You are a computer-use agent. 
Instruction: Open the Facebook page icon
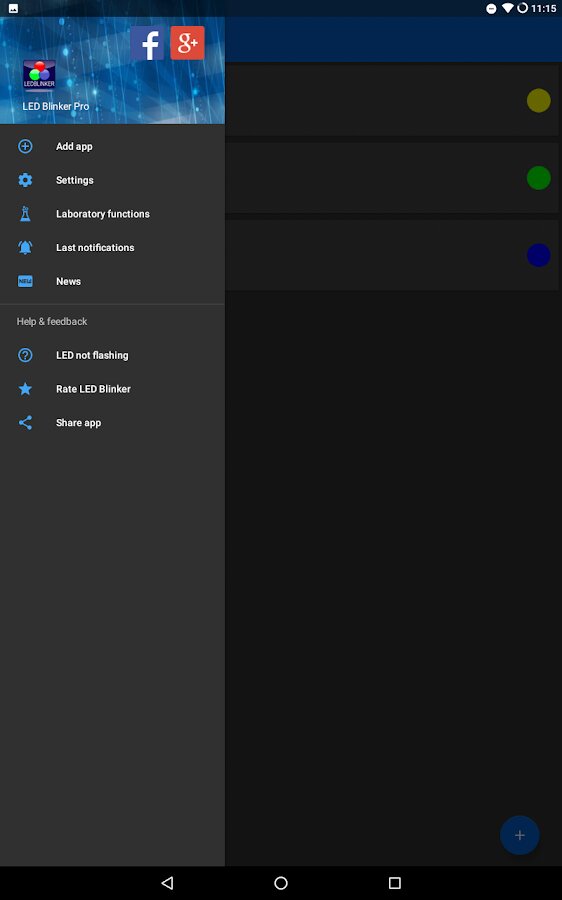click(x=147, y=43)
